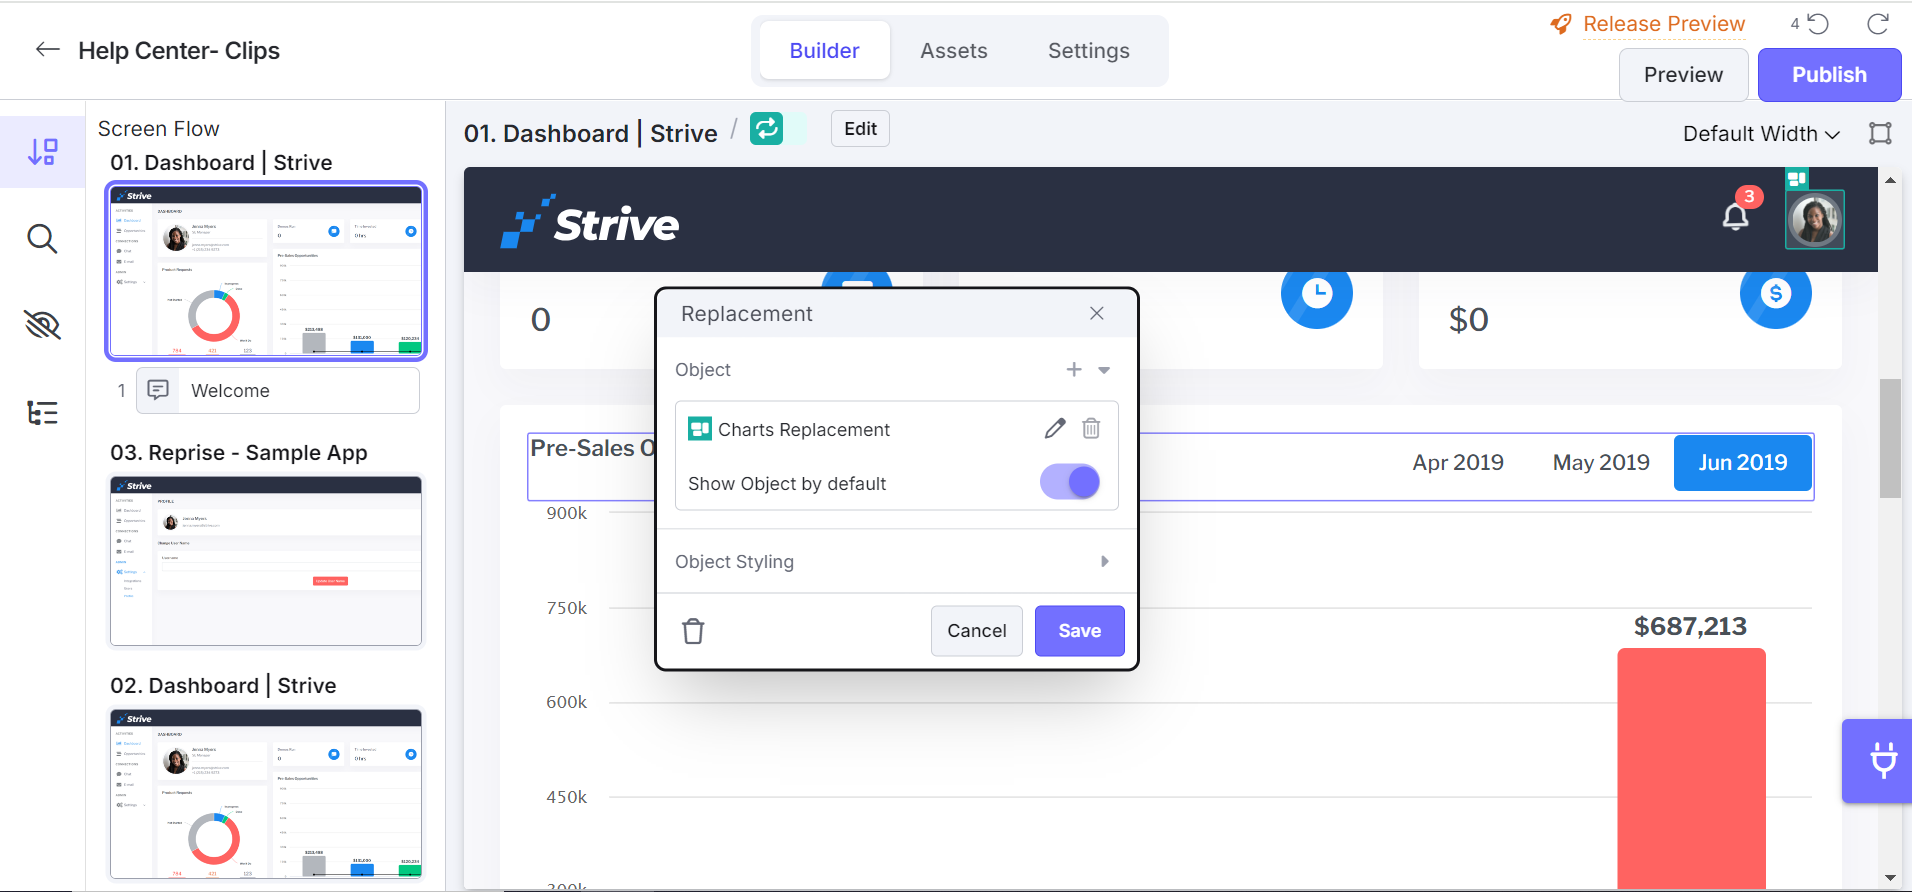This screenshot has width=1912, height=892.
Task: Click the frame resize icon beside Default Width
Action: [x=1880, y=134]
